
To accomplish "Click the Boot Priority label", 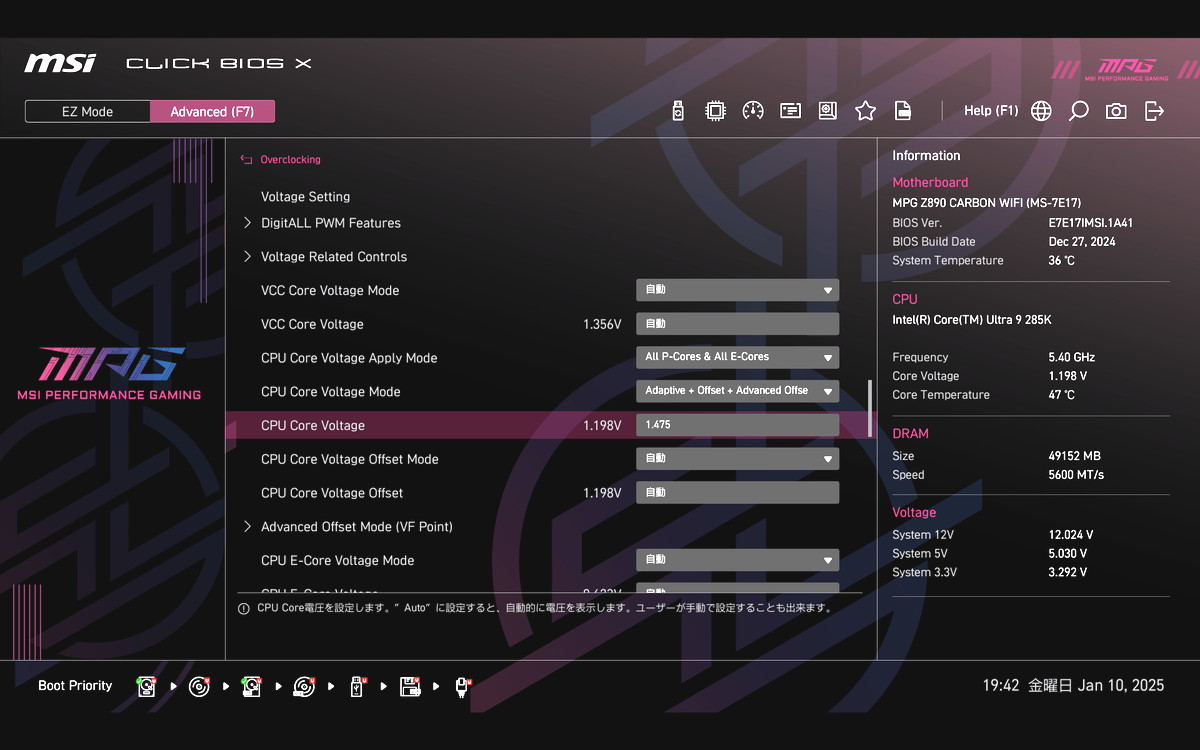I will (x=75, y=686).
